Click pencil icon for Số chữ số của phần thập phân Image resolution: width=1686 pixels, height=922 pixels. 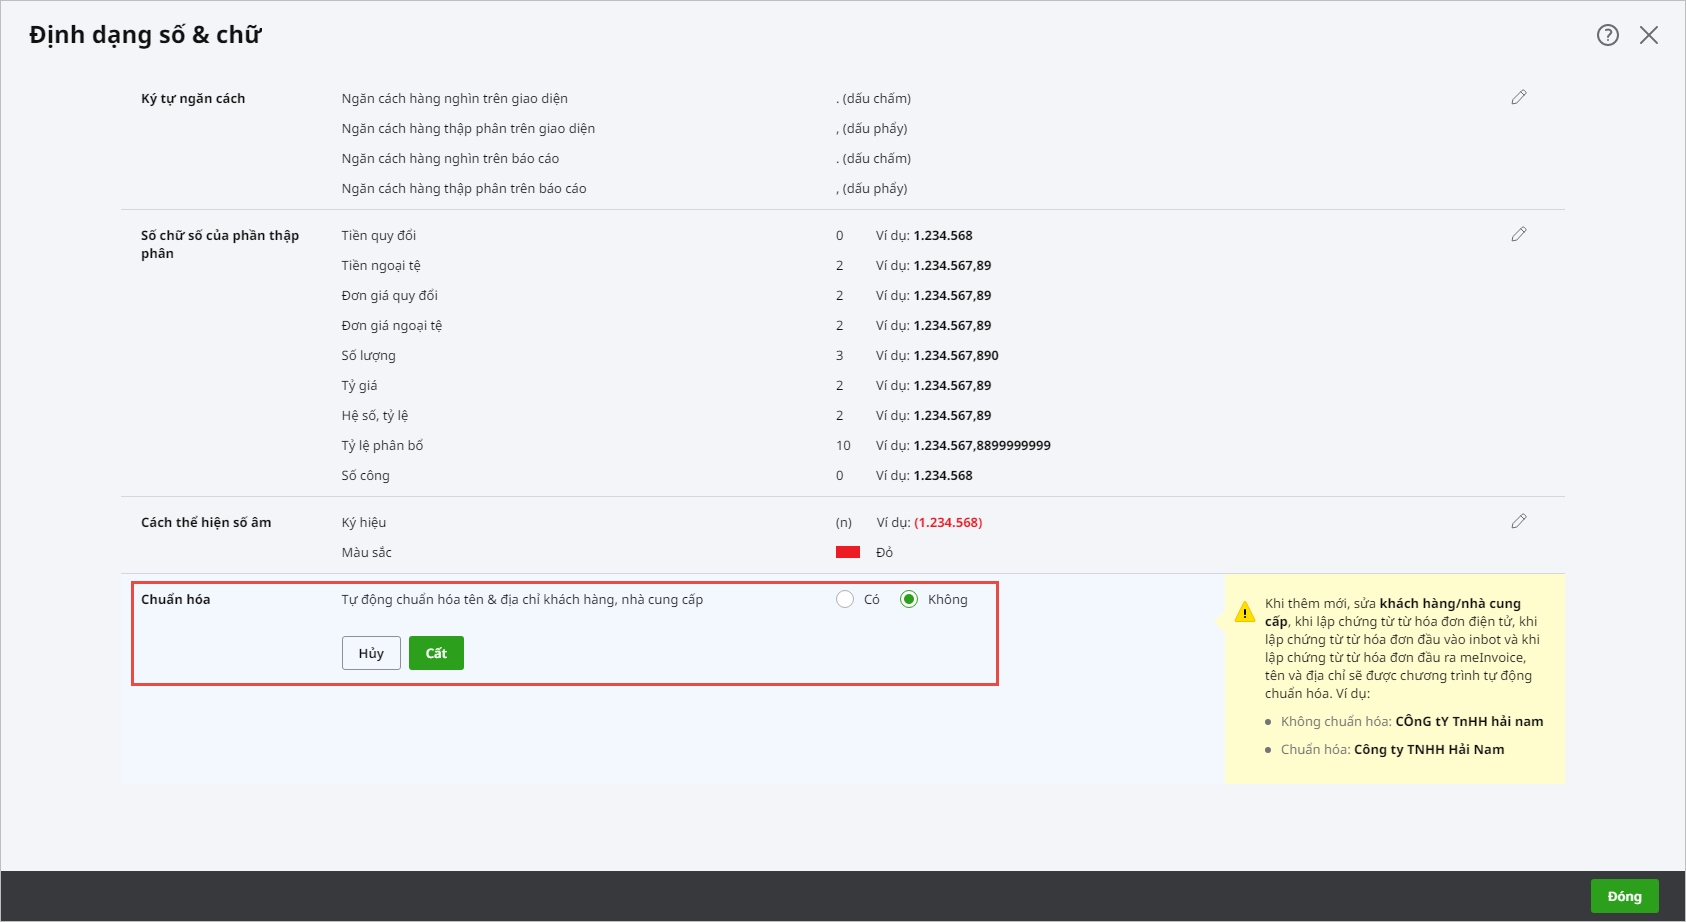coord(1518,234)
